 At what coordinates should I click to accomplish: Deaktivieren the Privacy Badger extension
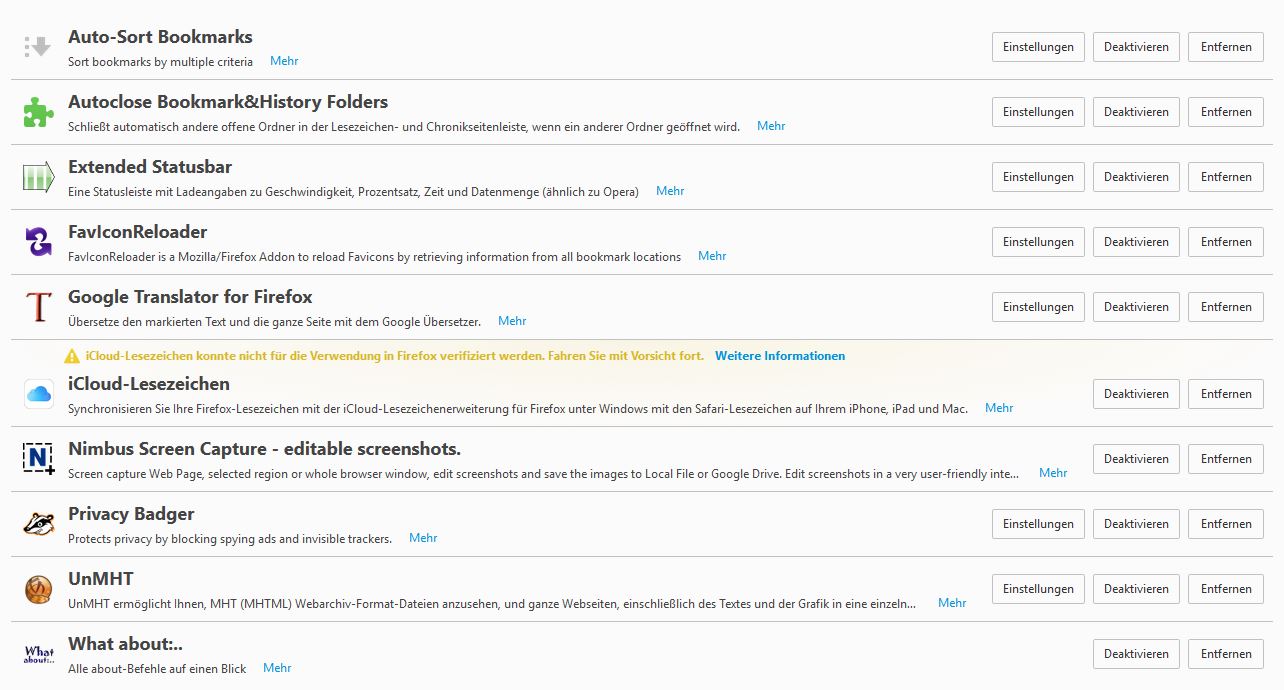click(1136, 524)
